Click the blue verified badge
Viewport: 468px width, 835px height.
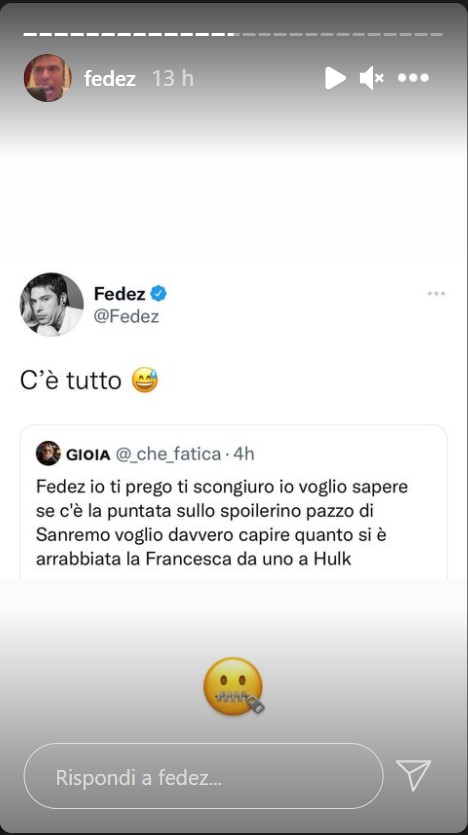pyautogui.click(x=158, y=293)
